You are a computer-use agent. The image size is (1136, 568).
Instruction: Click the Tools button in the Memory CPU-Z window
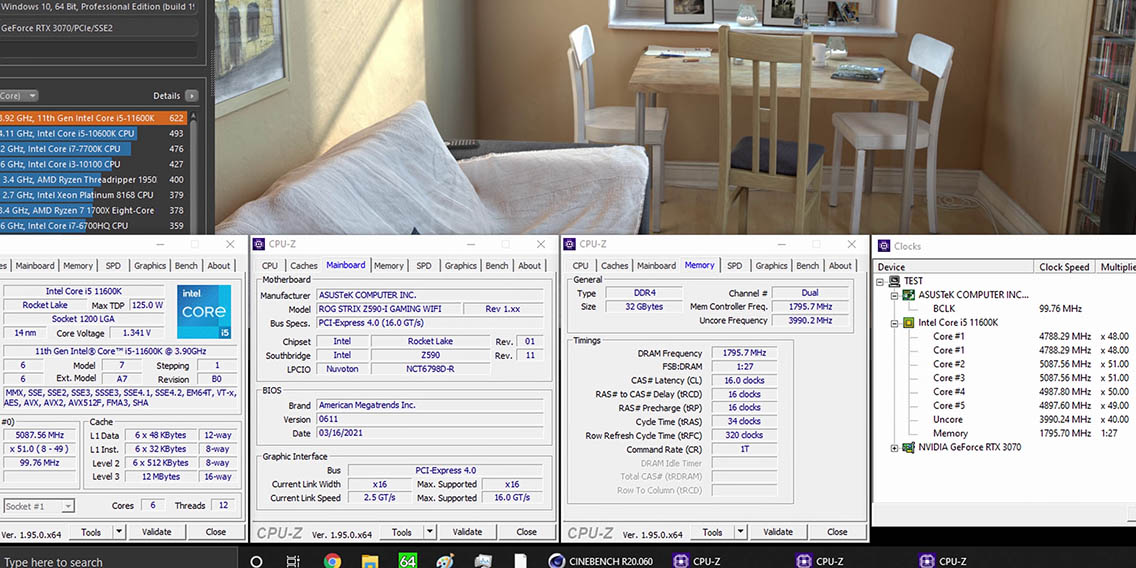pyautogui.click(x=712, y=532)
